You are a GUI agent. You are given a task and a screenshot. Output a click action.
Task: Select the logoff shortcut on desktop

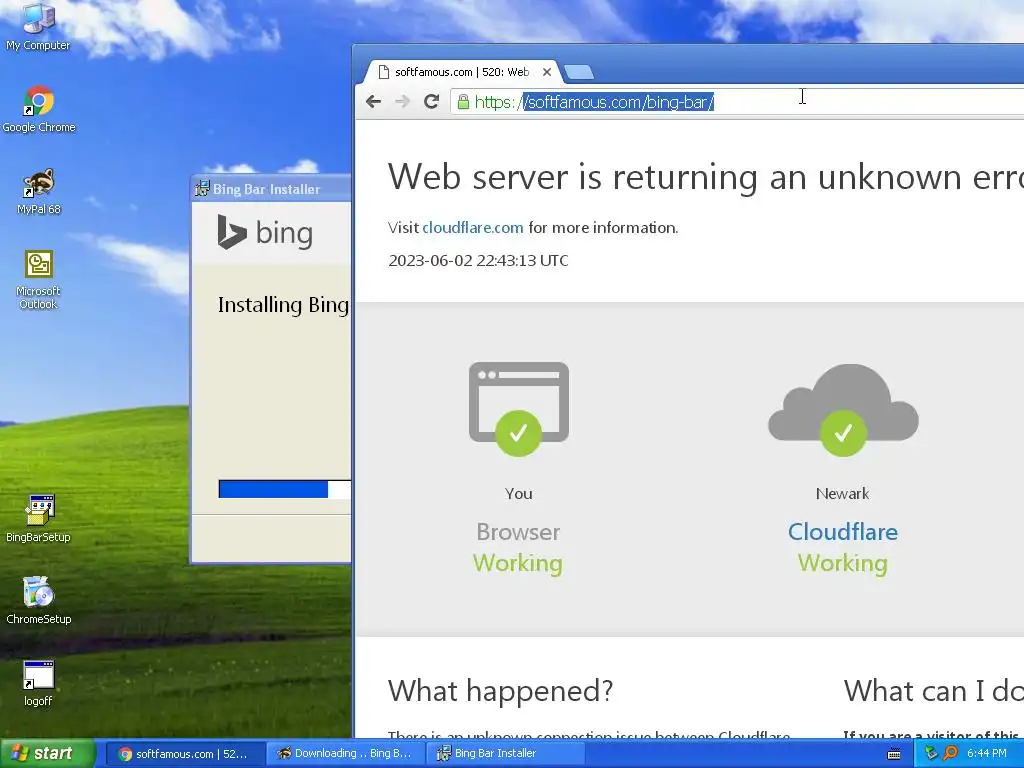[x=38, y=684]
